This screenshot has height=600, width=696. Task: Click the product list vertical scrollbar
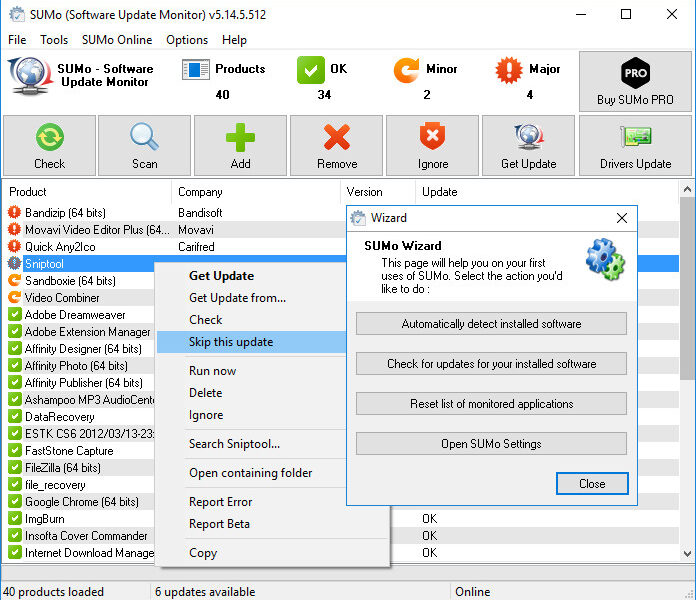686,300
